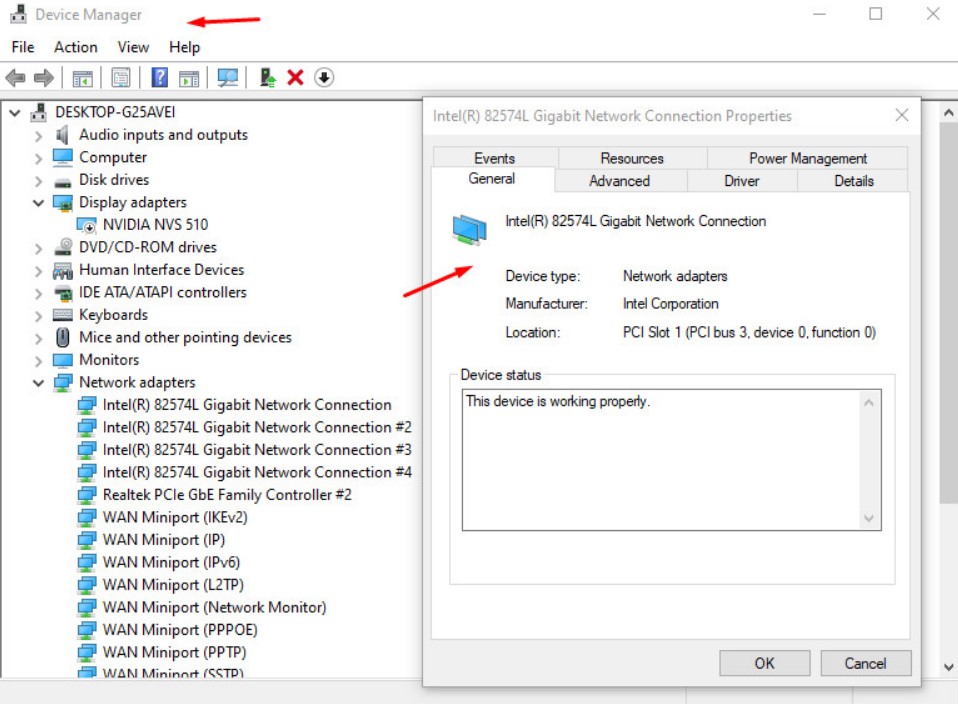
Task: Click OK in the Properties dialog
Action: [764, 663]
